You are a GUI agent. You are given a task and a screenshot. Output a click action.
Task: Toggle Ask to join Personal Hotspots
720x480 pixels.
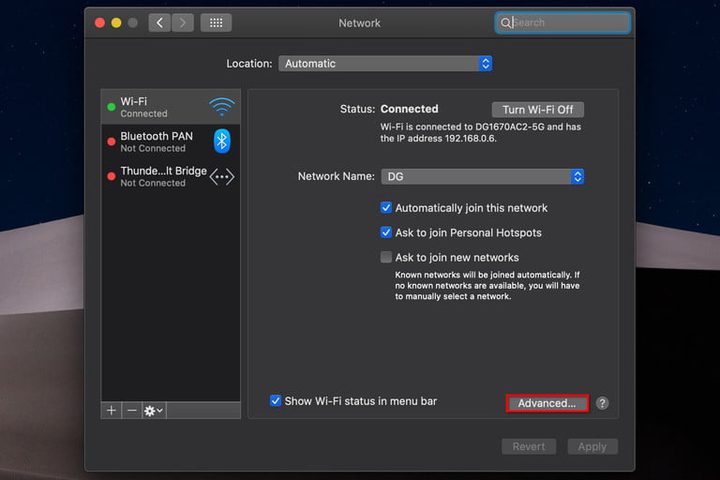point(386,233)
